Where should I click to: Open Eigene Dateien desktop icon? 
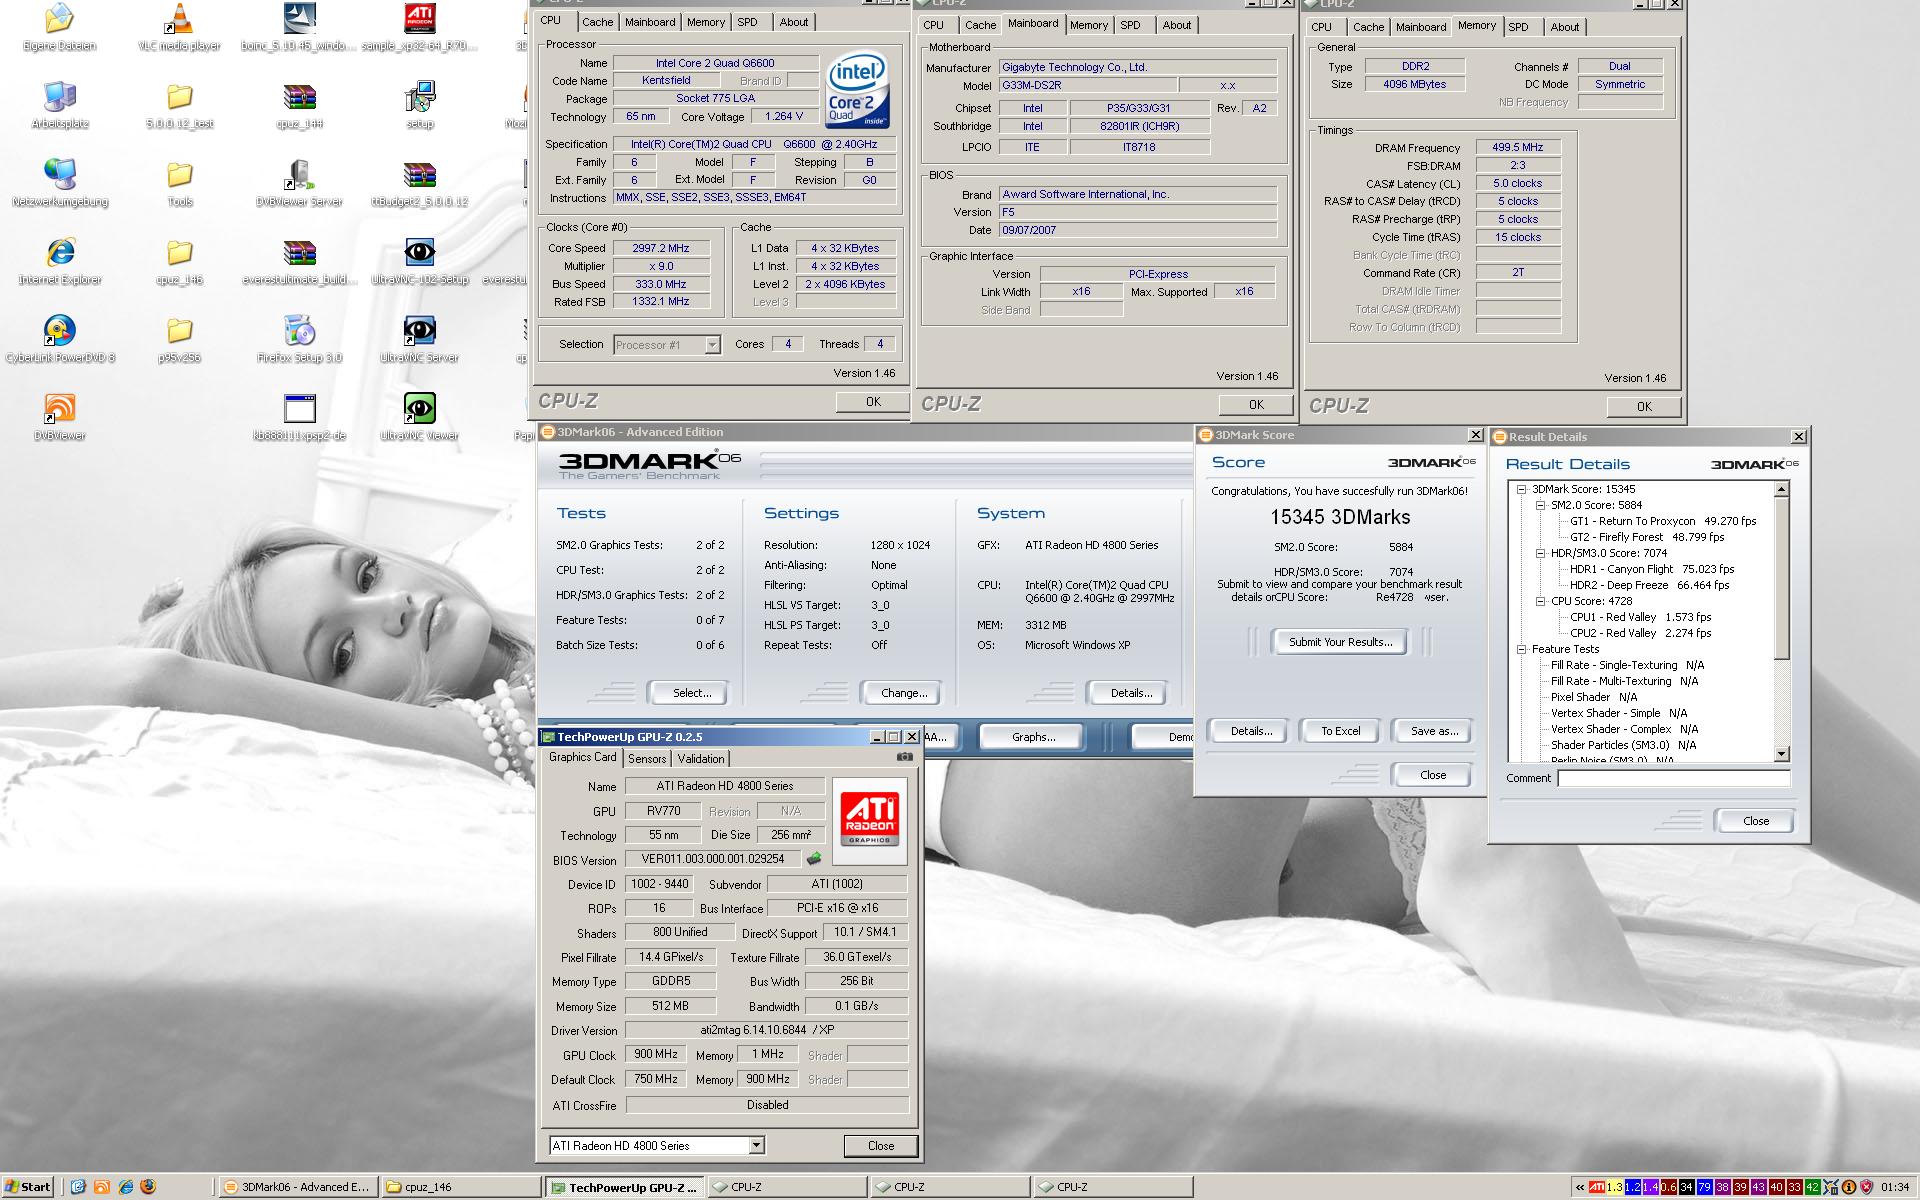(60, 27)
